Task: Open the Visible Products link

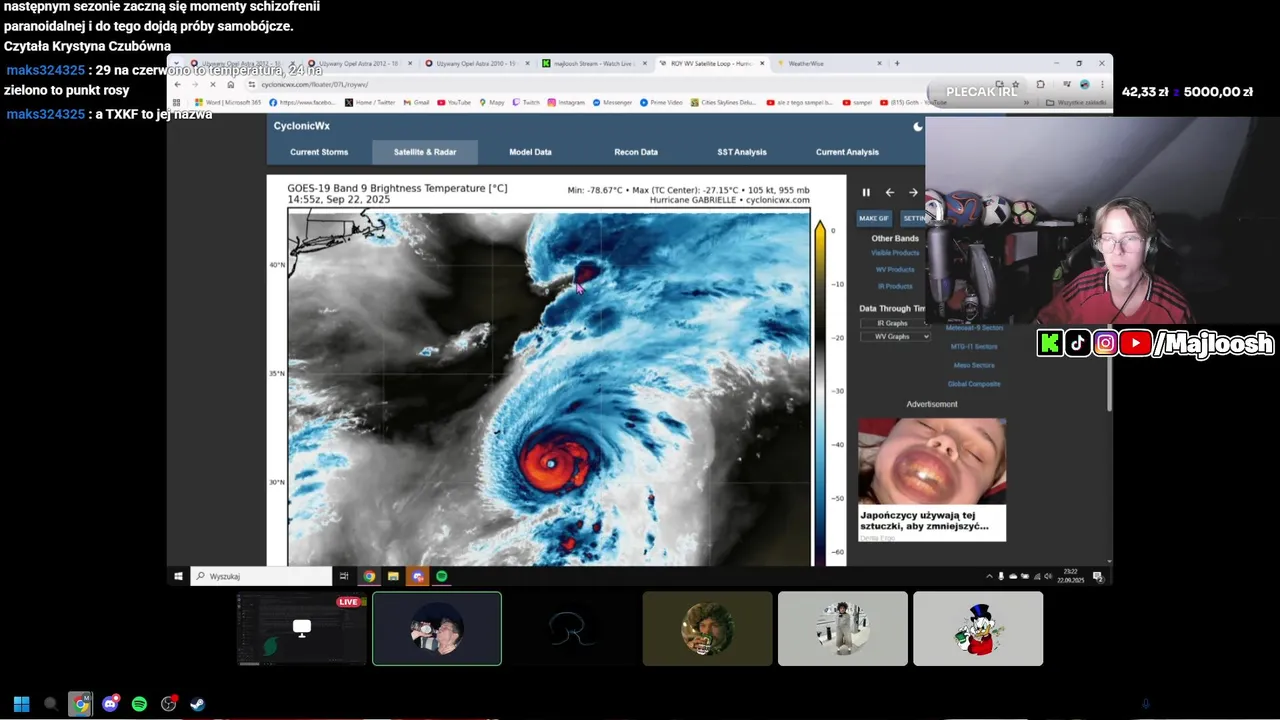Action: (895, 253)
